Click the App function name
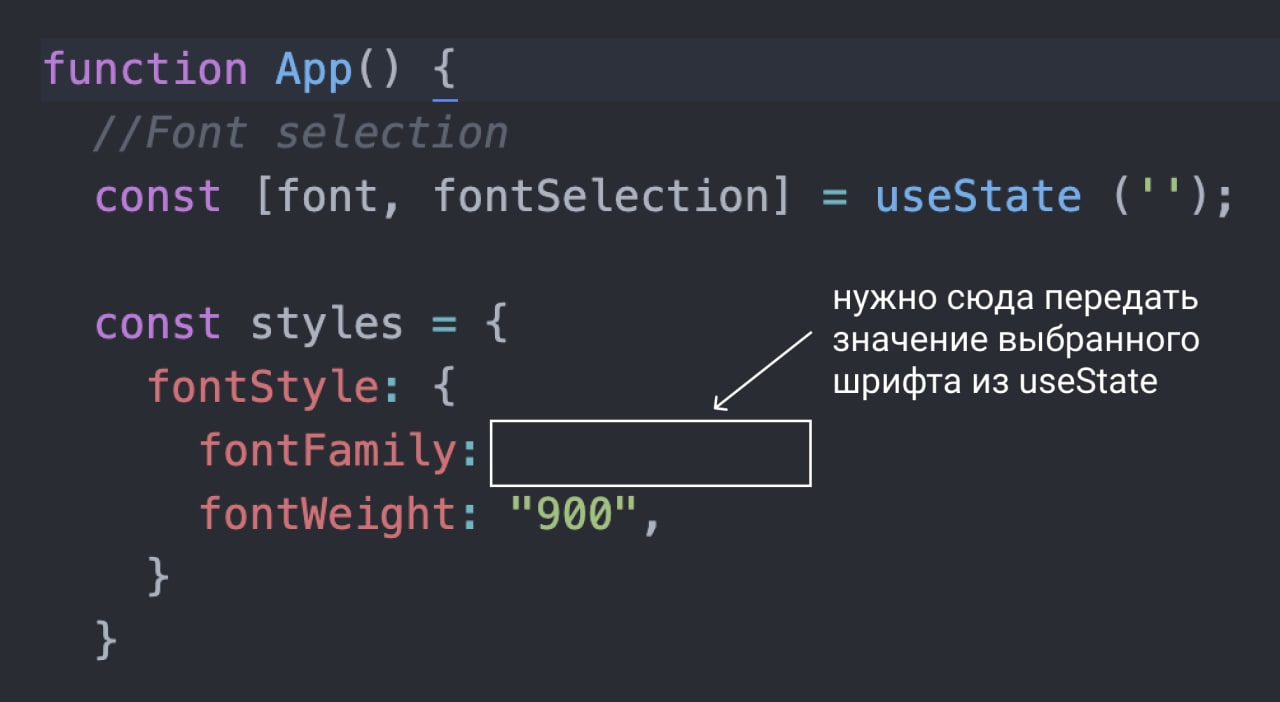Screen dimensions: 1280x702 [313, 70]
